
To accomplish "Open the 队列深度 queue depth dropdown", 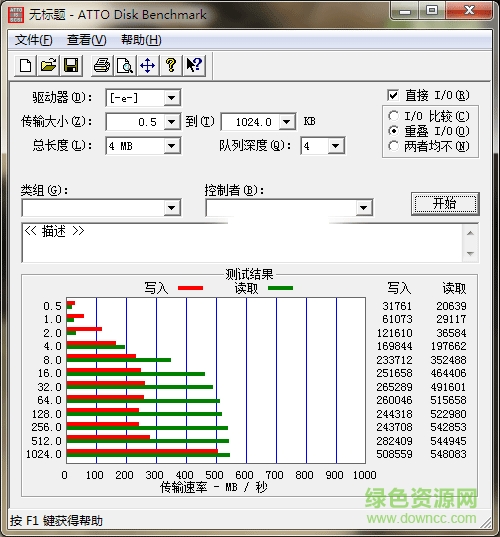I will (x=336, y=146).
